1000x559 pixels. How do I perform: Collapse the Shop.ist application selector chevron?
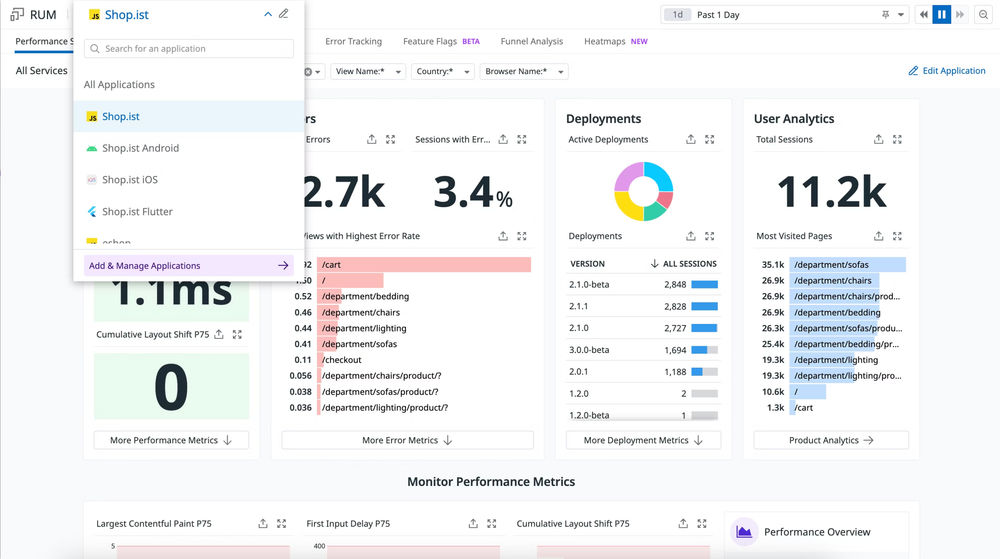click(x=268, y=14)
